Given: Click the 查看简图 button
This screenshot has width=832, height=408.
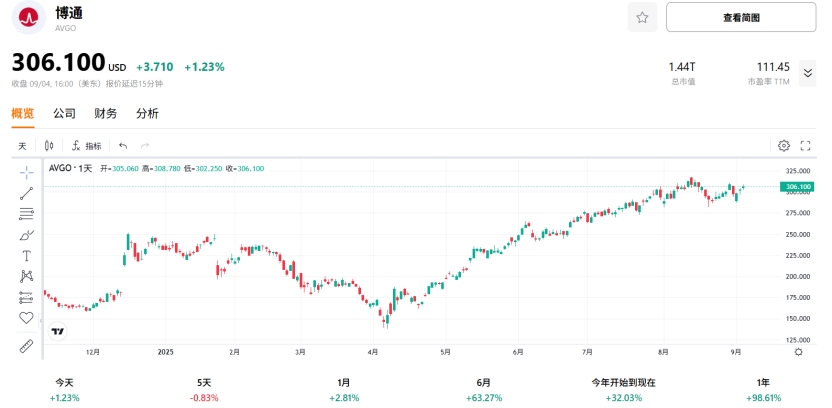Looking at the screenshot, I should click(x=741, y=17).
